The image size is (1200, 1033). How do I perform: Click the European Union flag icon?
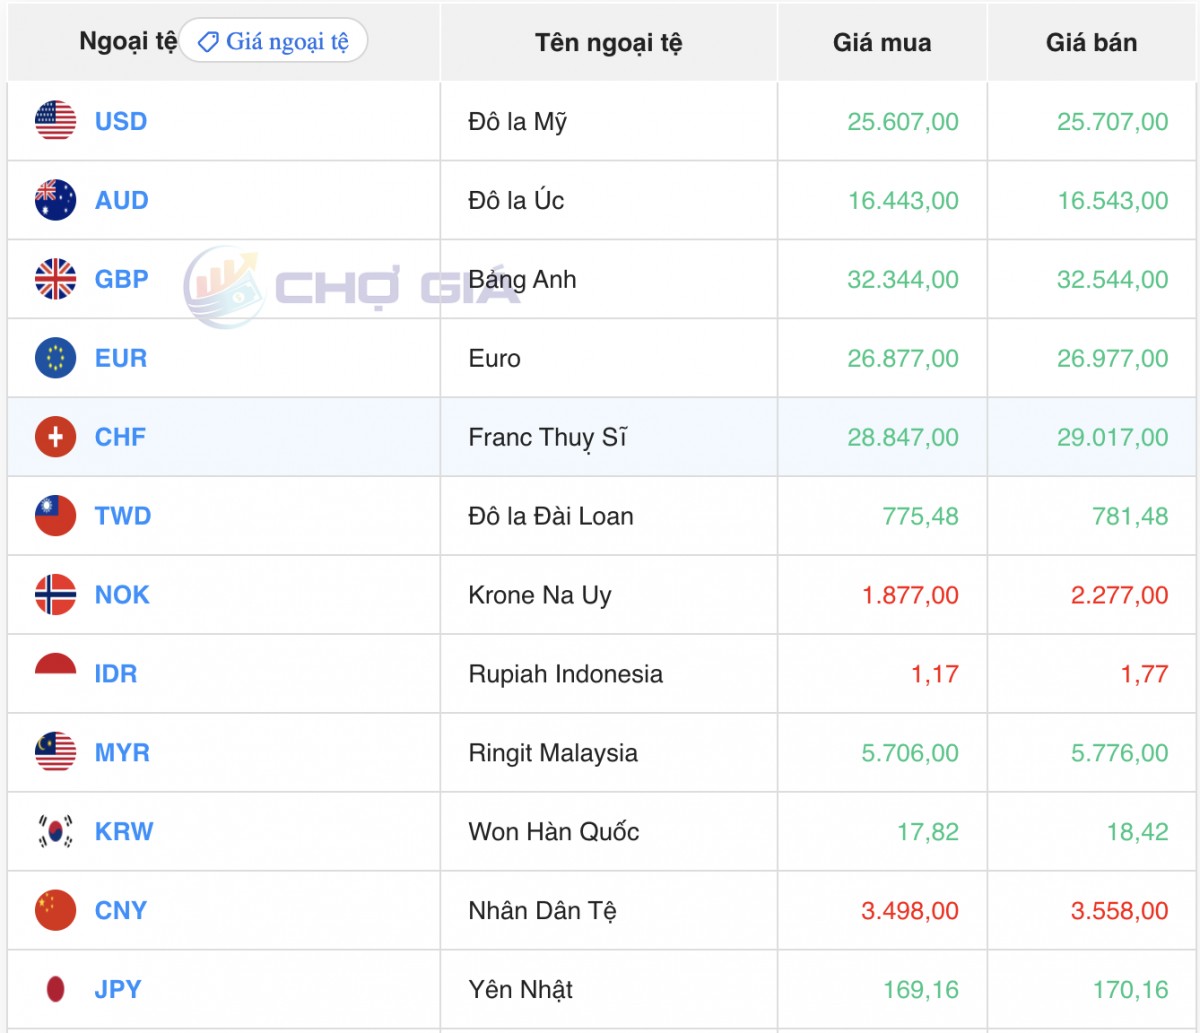[55, 358]
